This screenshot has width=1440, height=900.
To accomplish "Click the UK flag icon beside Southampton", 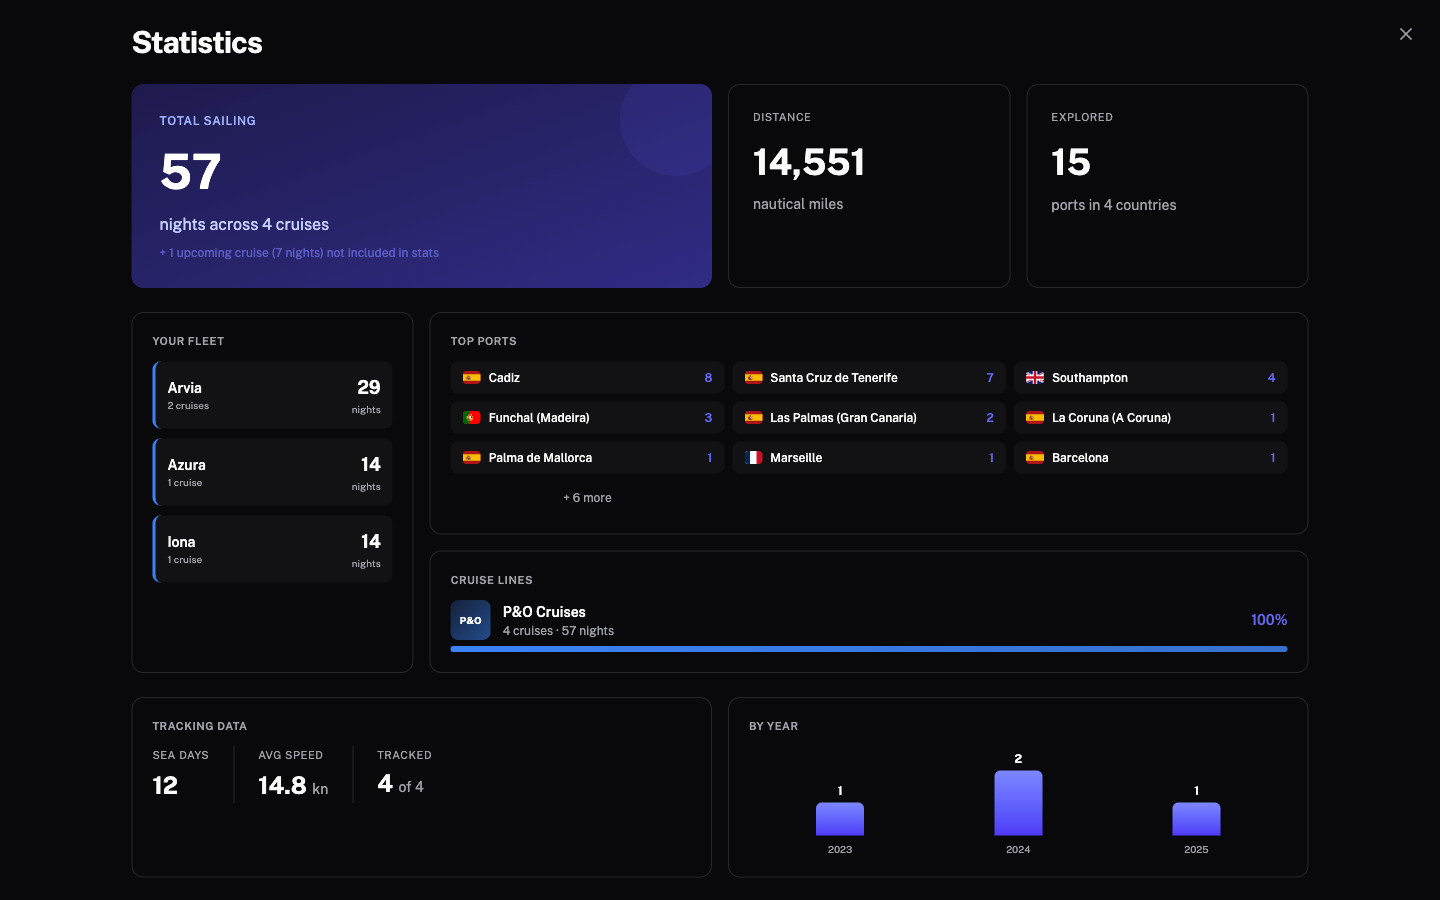I will 1035,378.
